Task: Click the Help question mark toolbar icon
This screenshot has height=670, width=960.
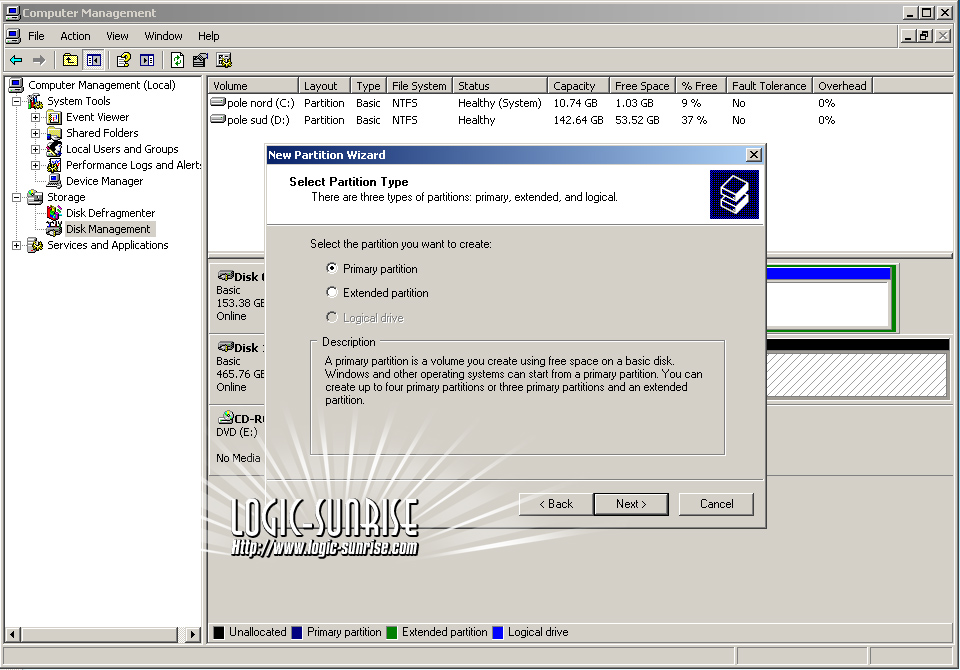Action: click(123, 60)
